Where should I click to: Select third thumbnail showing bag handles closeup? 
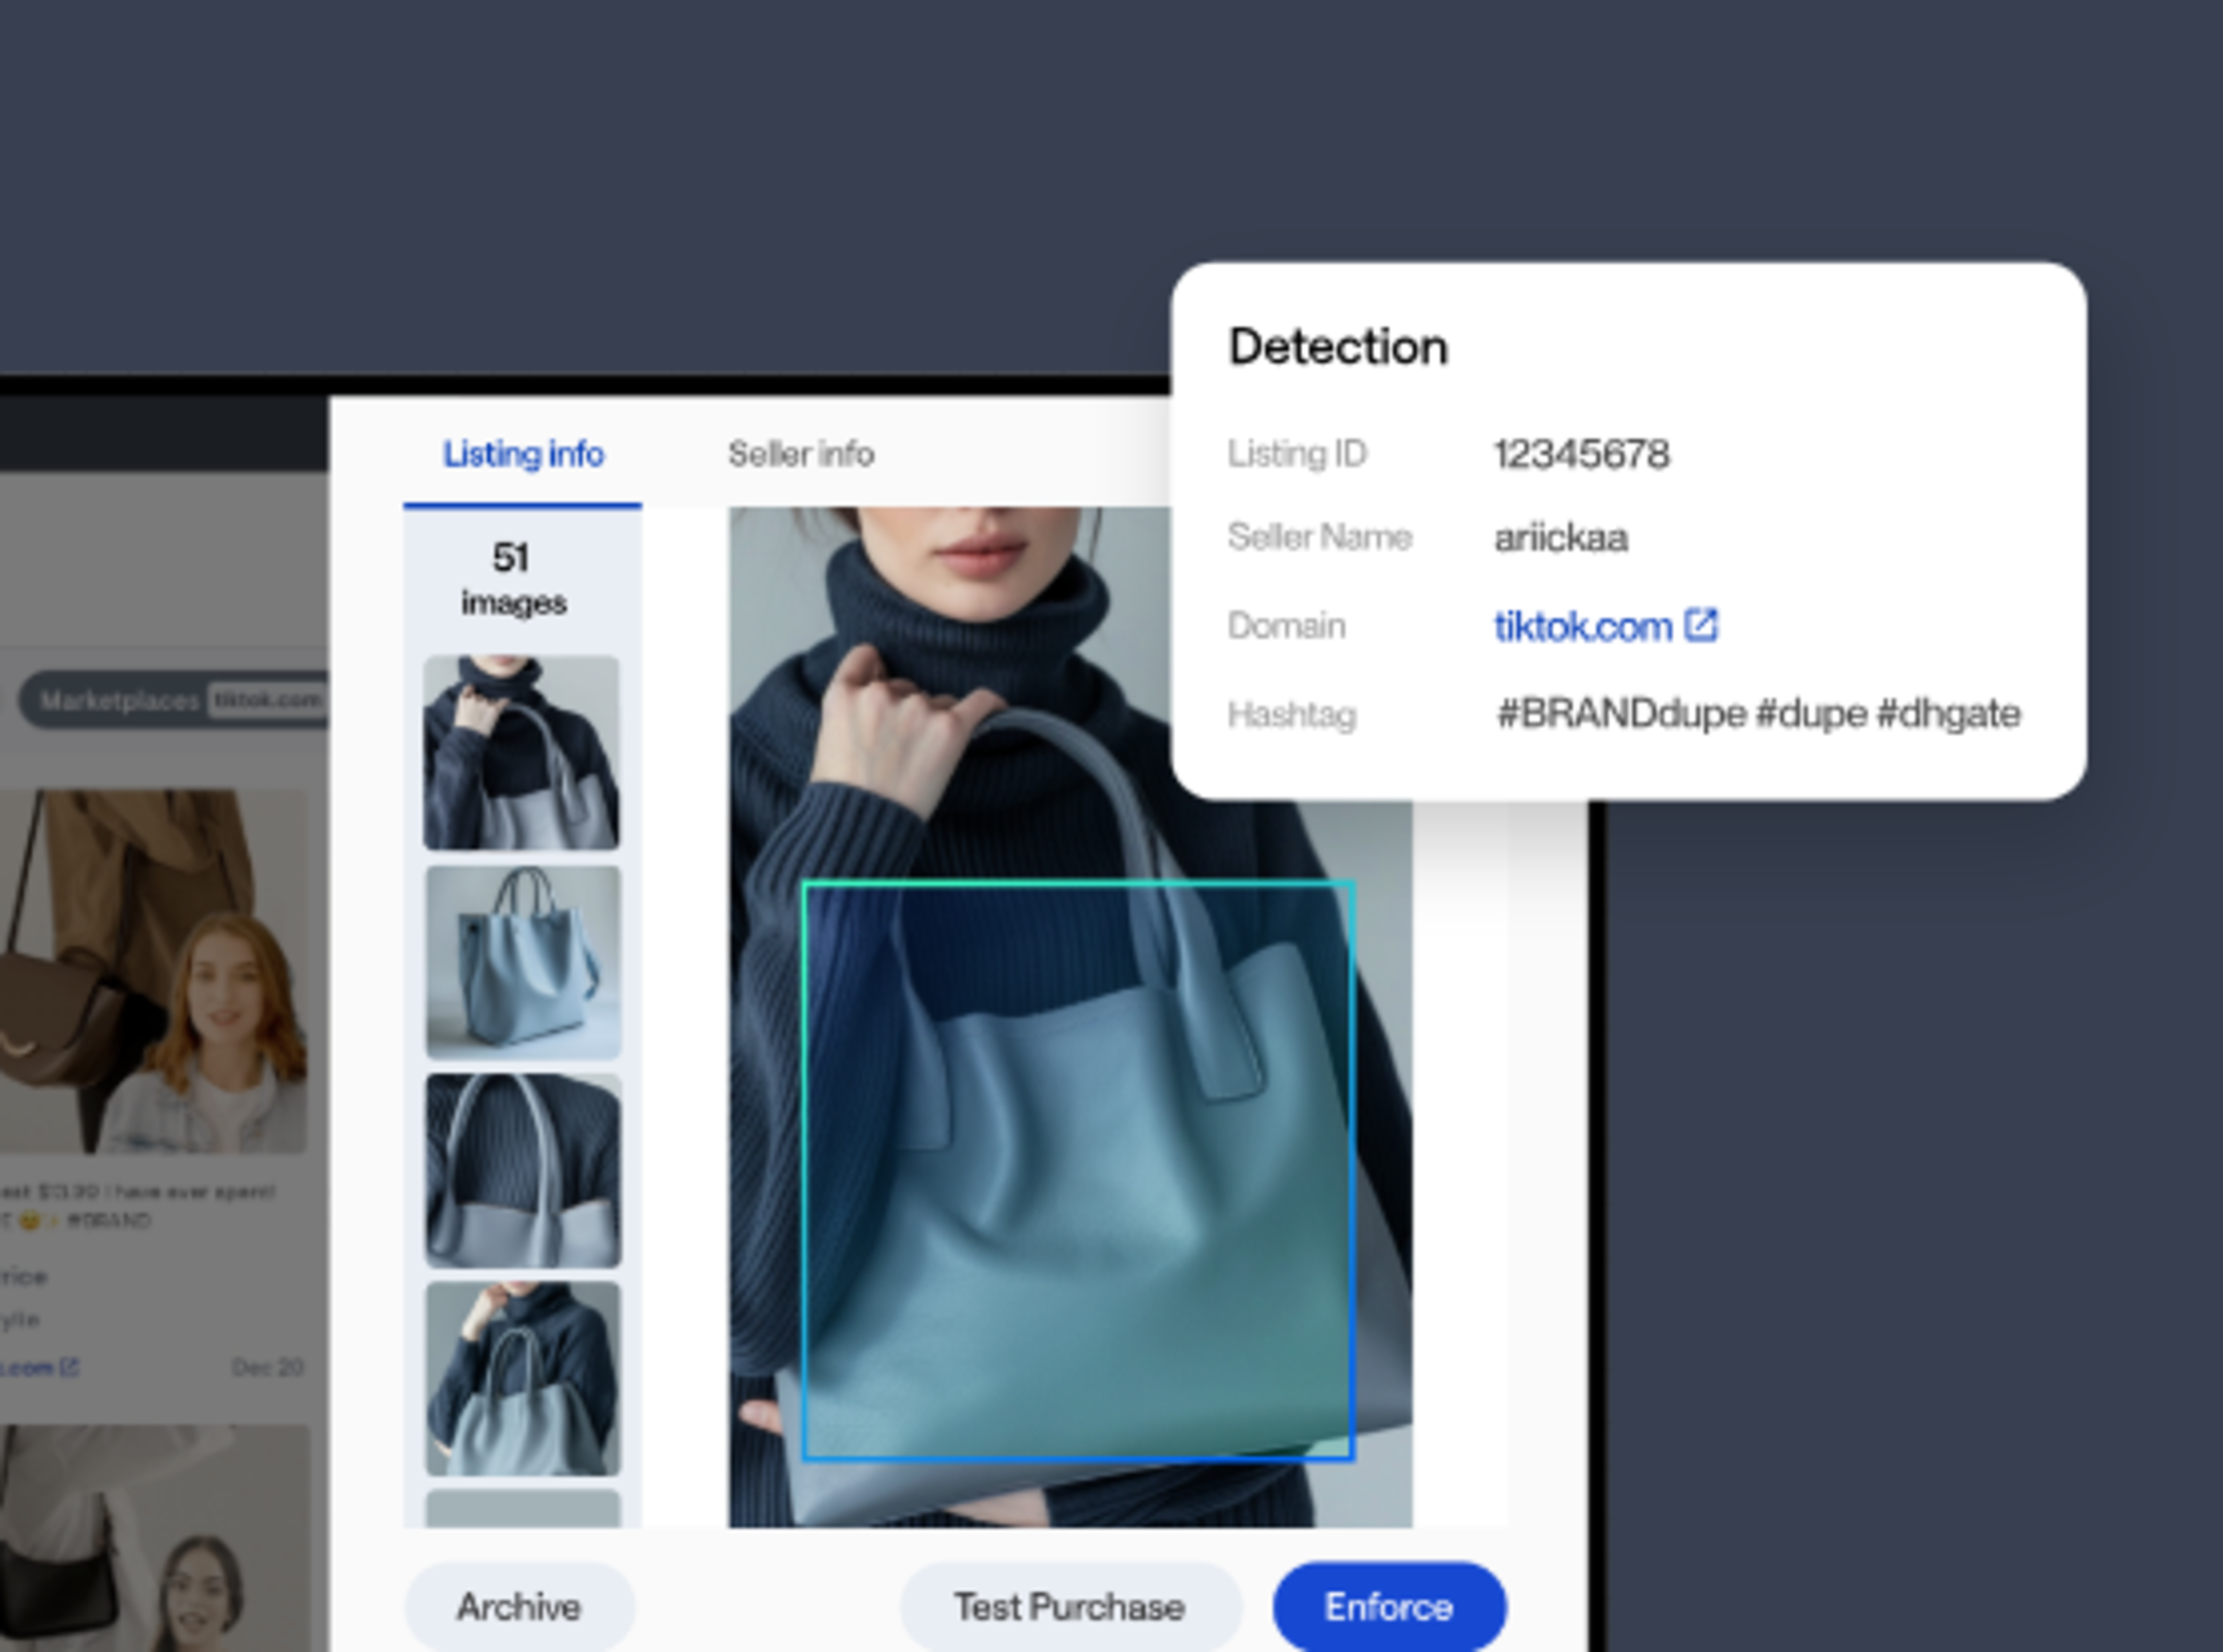[x=523, y=1170]
